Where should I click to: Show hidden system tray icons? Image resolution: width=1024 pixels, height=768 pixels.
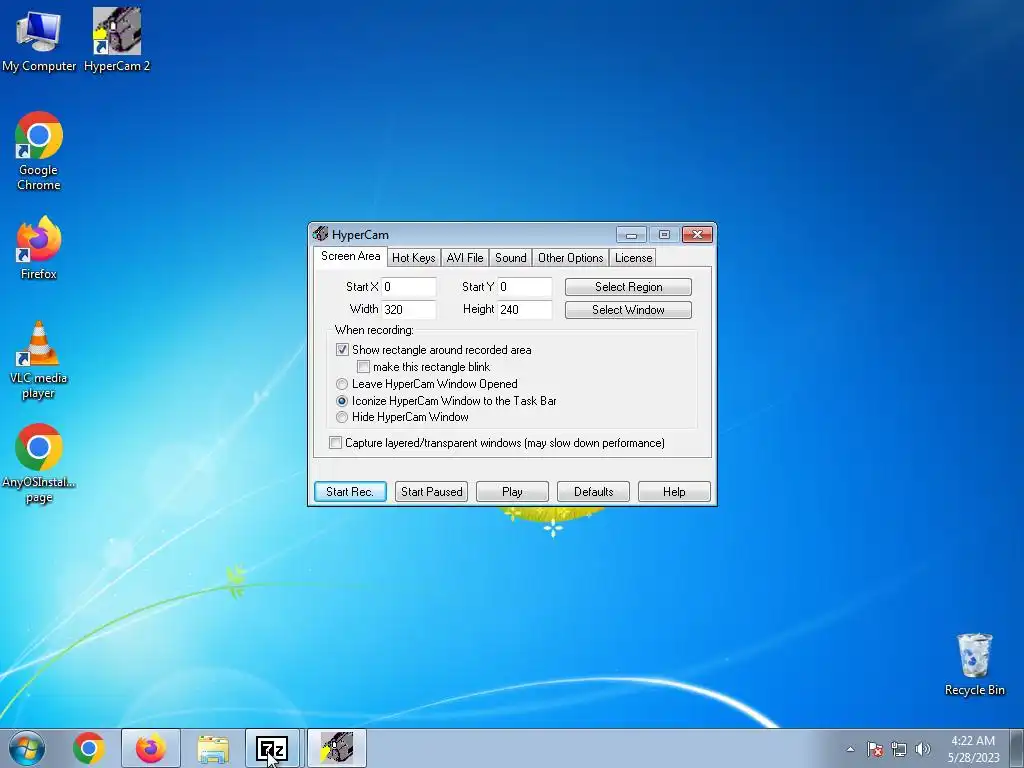[850, 749]
